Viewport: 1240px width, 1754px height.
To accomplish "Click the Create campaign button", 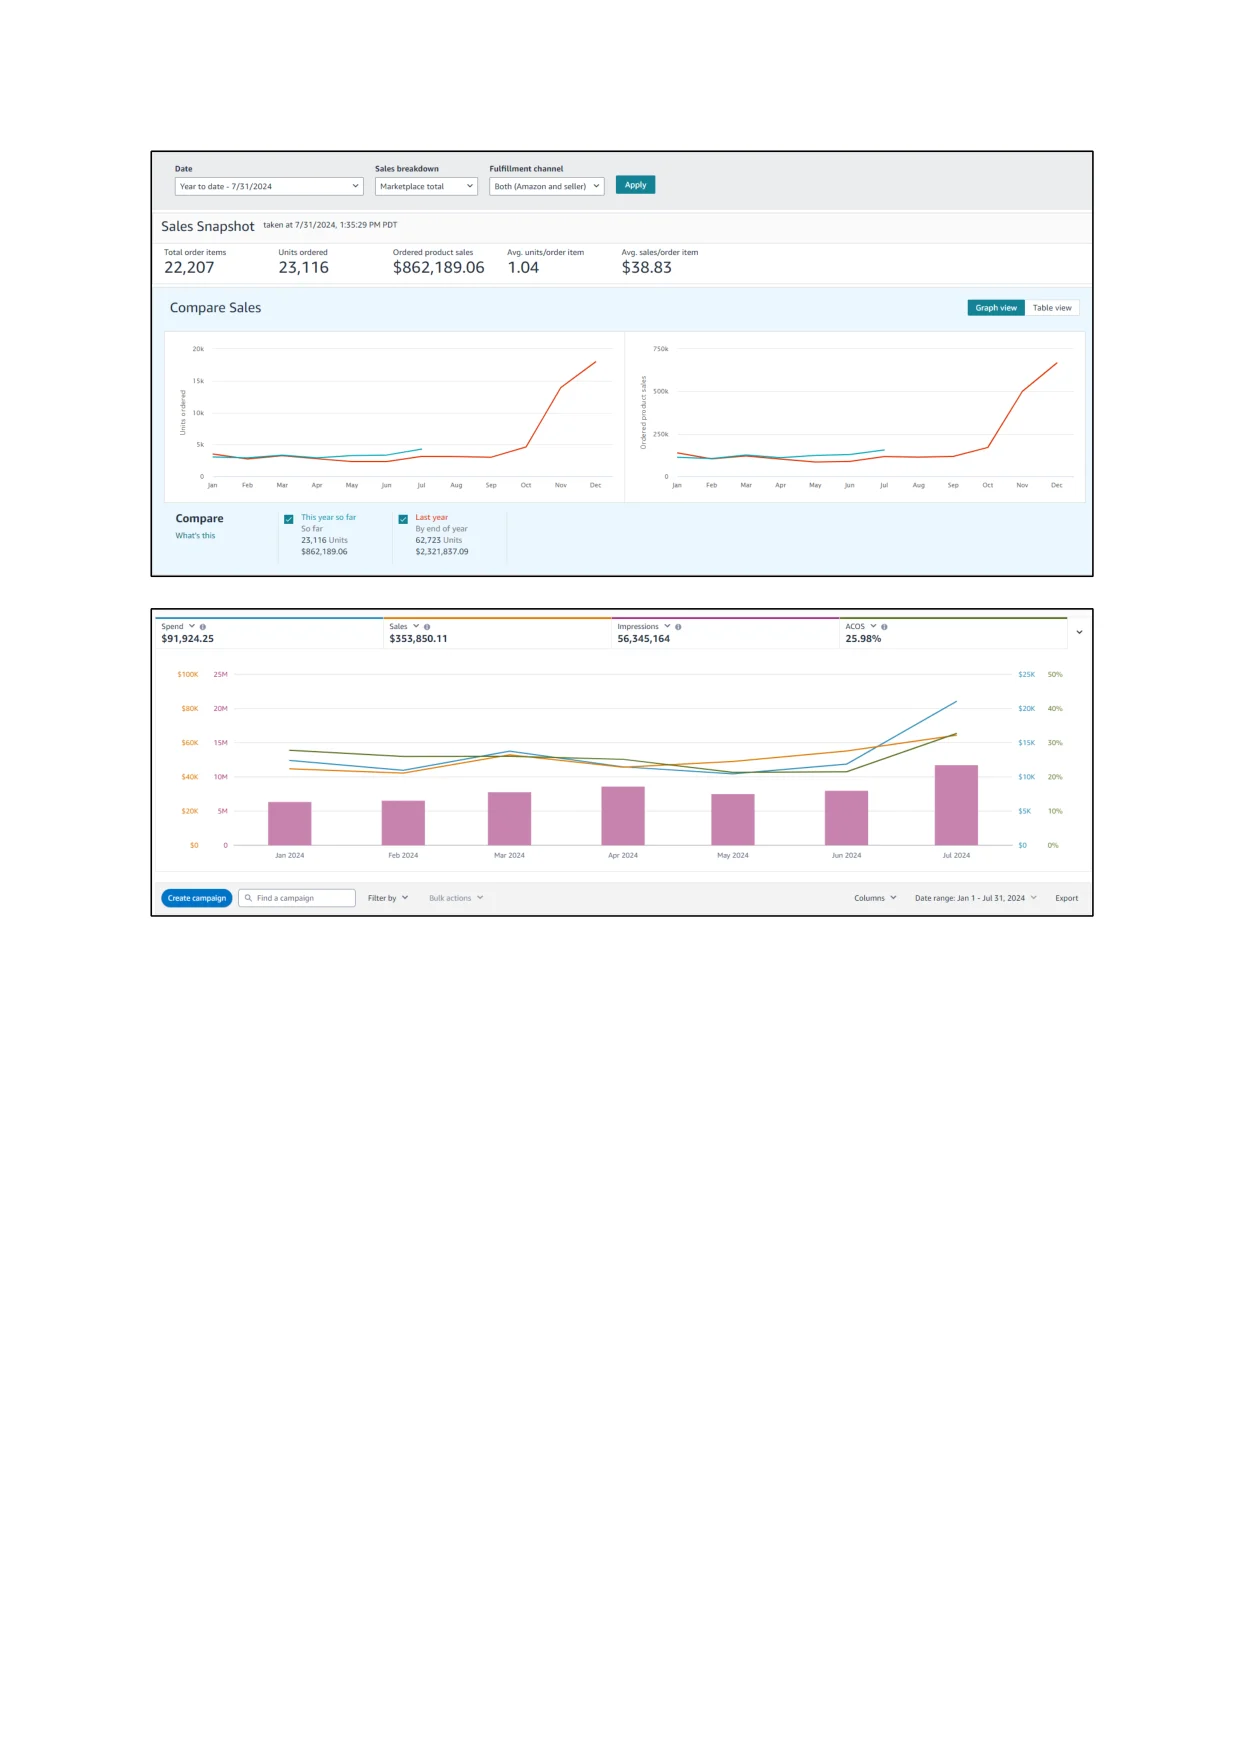I will pyautogui.click(x=197, y=898).
